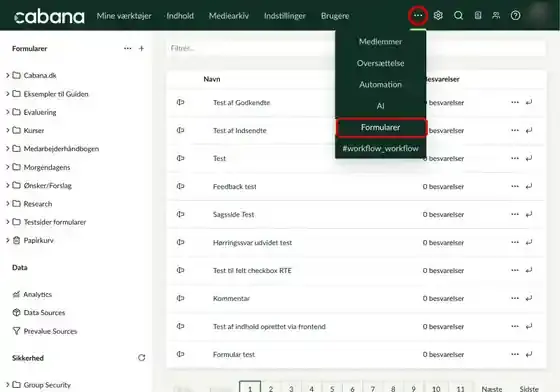Open Brugere in top navigation
This screenshot has height=392, width=560.
(x=335, y=16)
